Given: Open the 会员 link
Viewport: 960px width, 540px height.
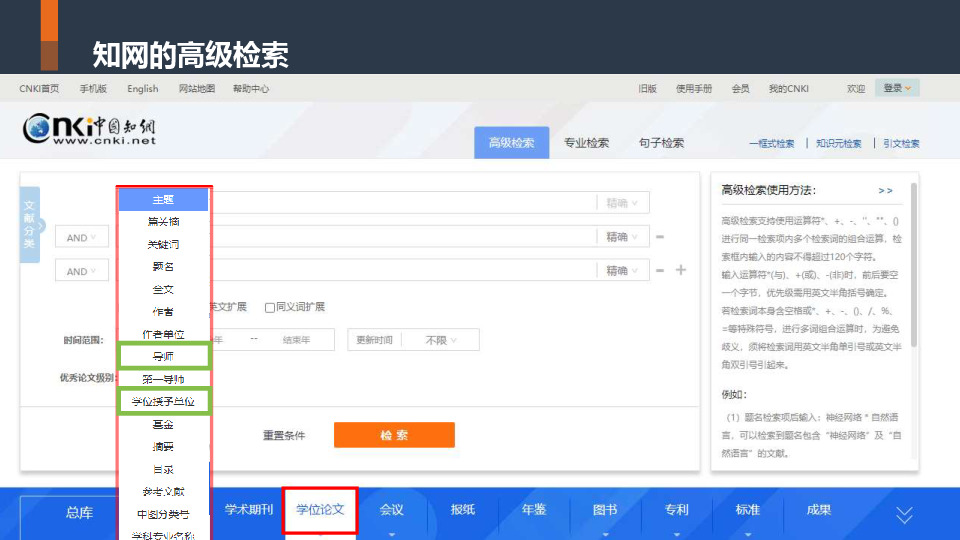Looking at the screenshot, I should (740, 89).
